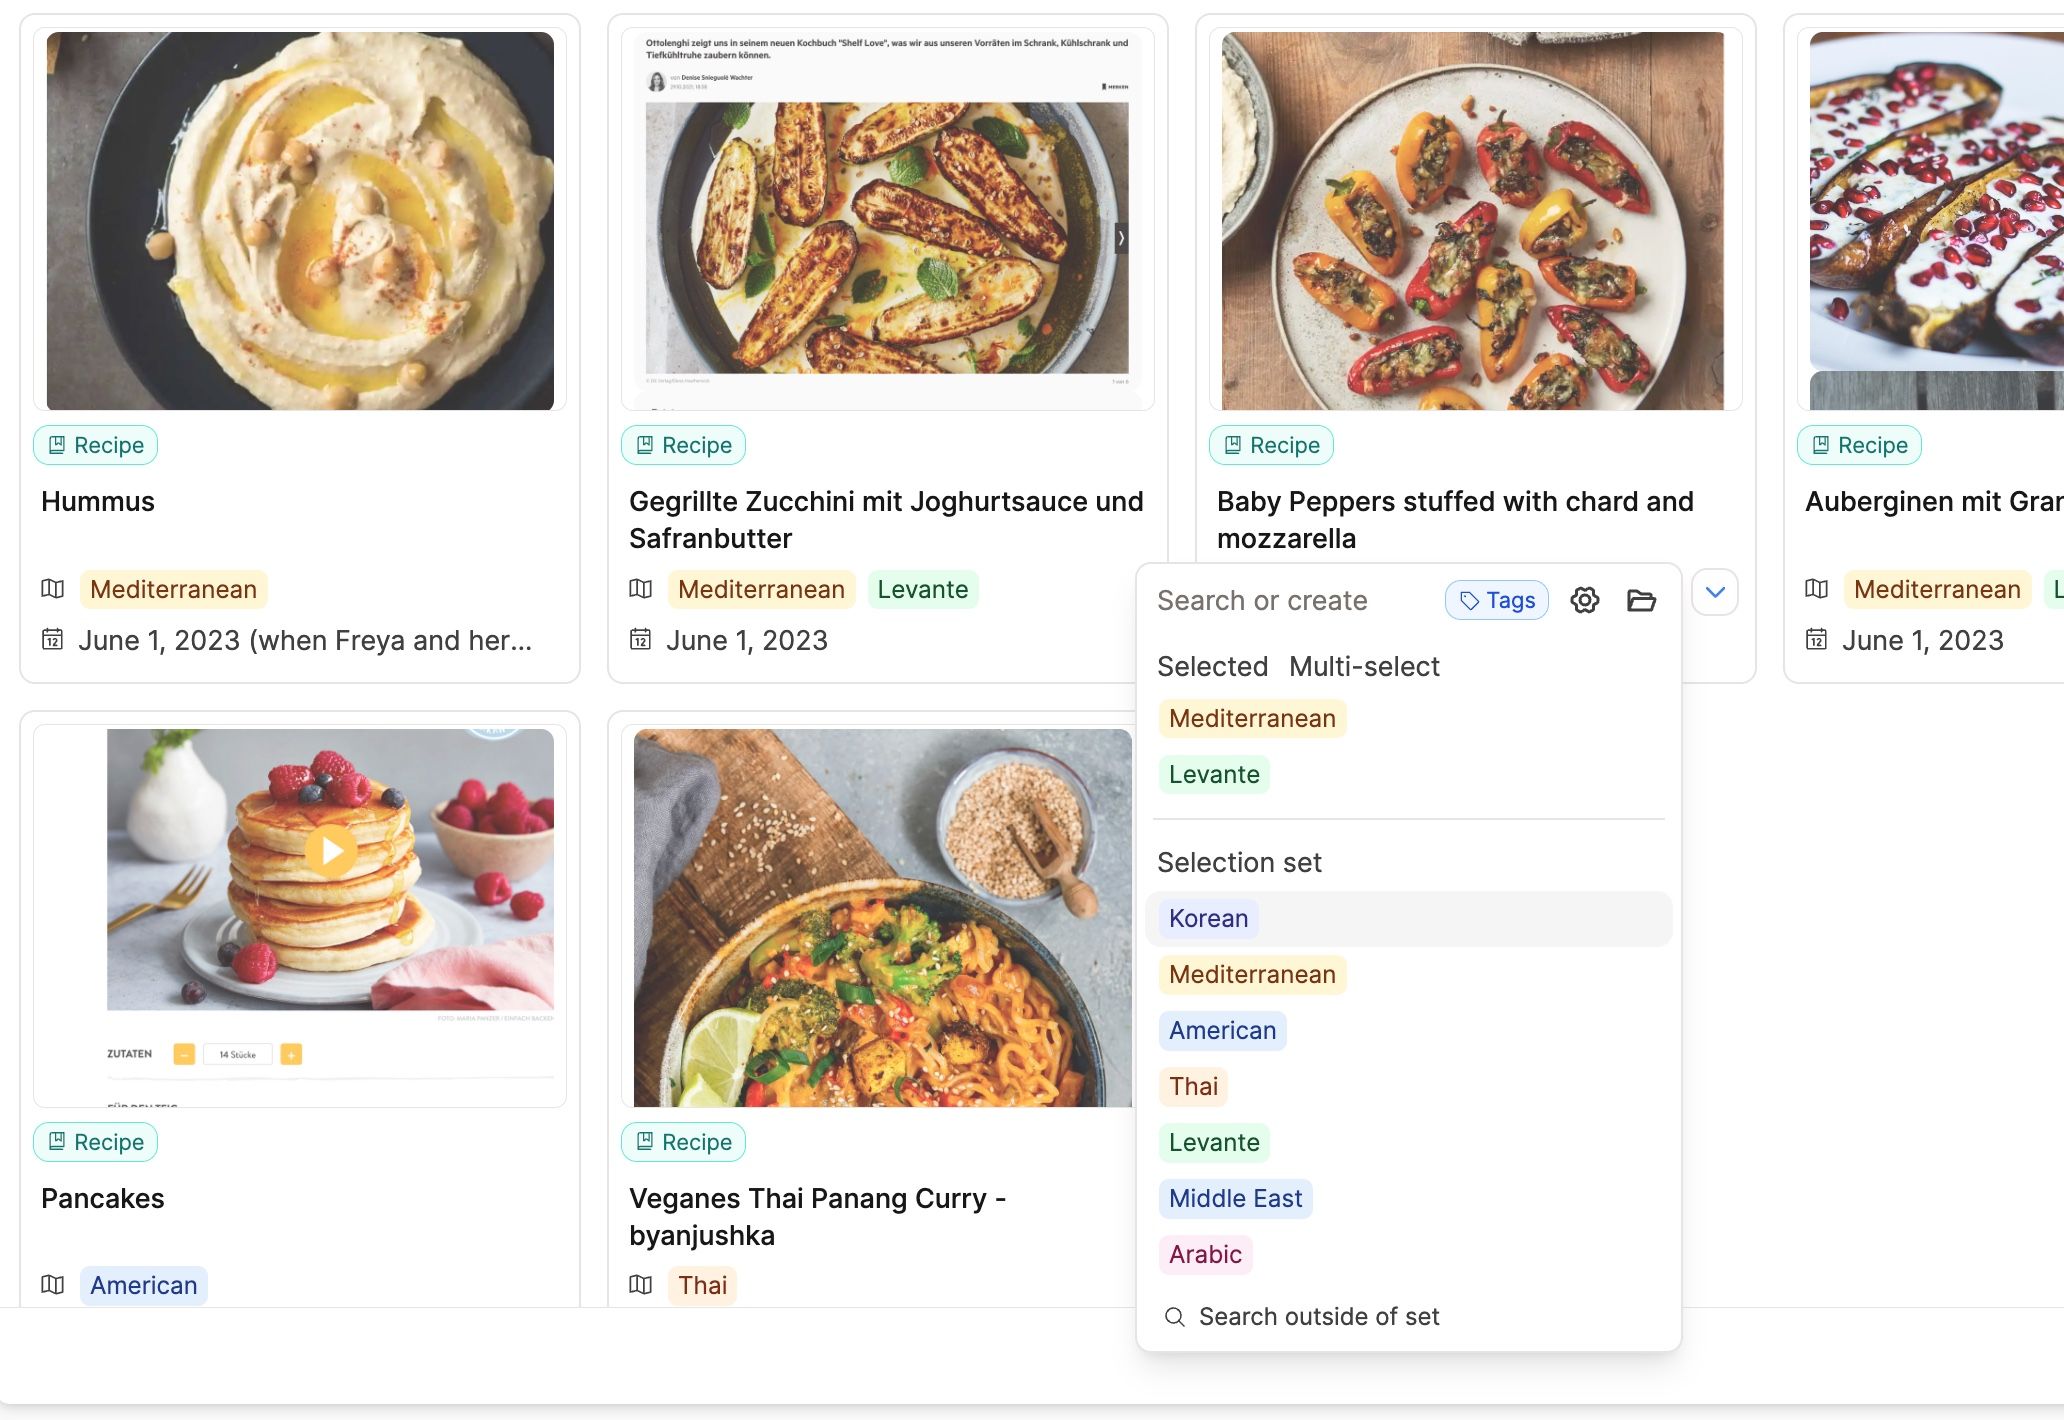Expand the blue chevron dropdown button
Screen dimensions: 2064x1420
(x=1715, y=592)
